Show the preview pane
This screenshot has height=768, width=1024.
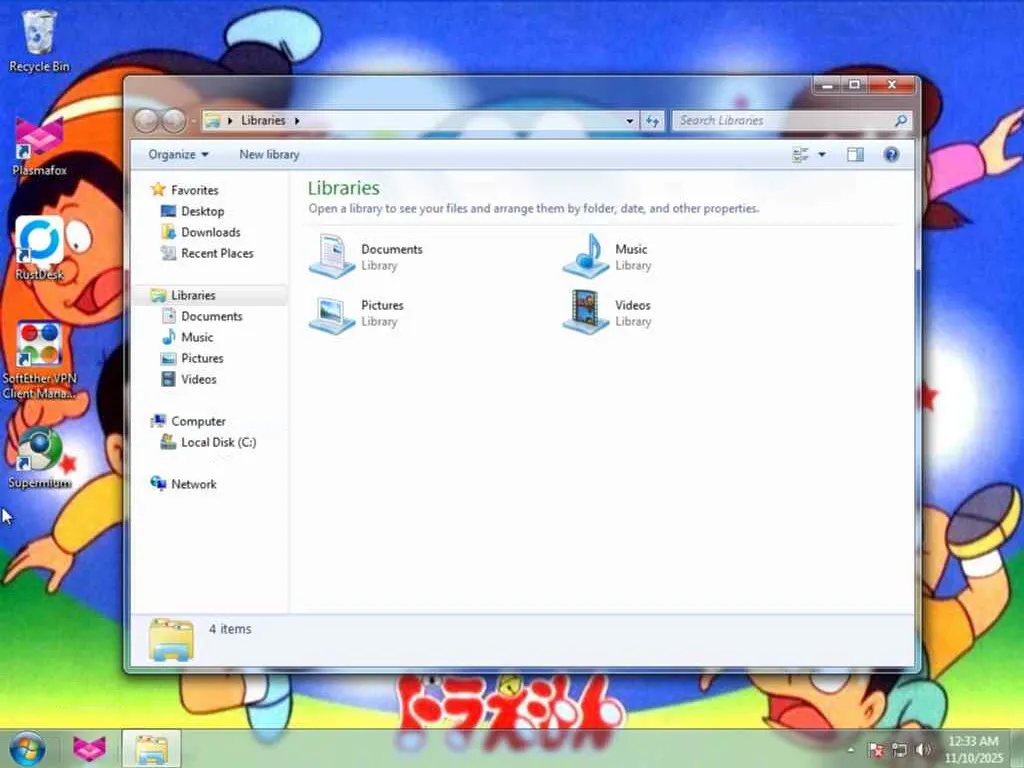point(855,155)
